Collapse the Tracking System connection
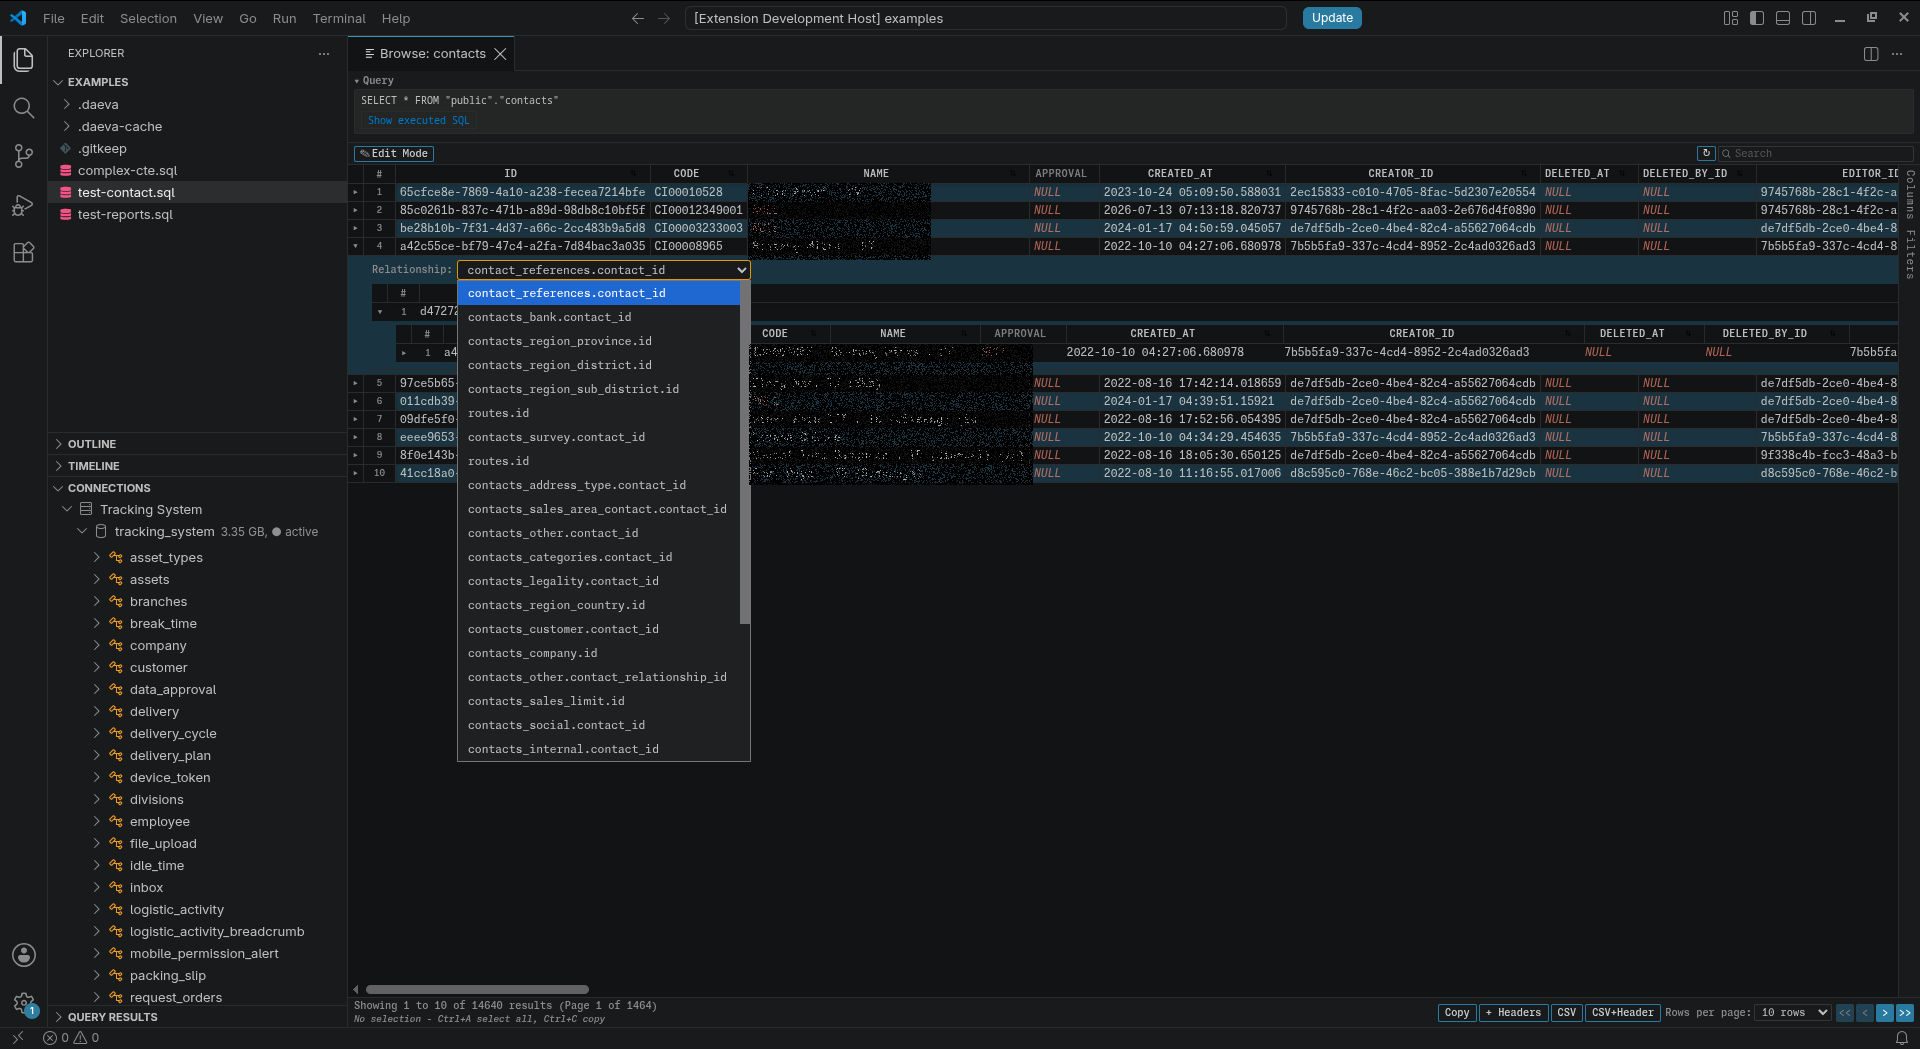This screenshot has width=1920, height=1049. point(67,510)
